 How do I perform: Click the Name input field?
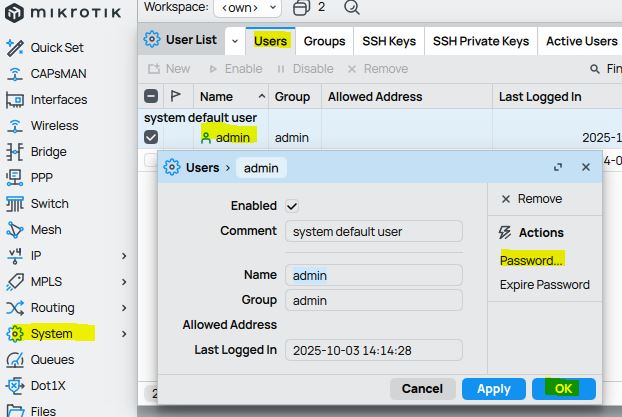374,275
